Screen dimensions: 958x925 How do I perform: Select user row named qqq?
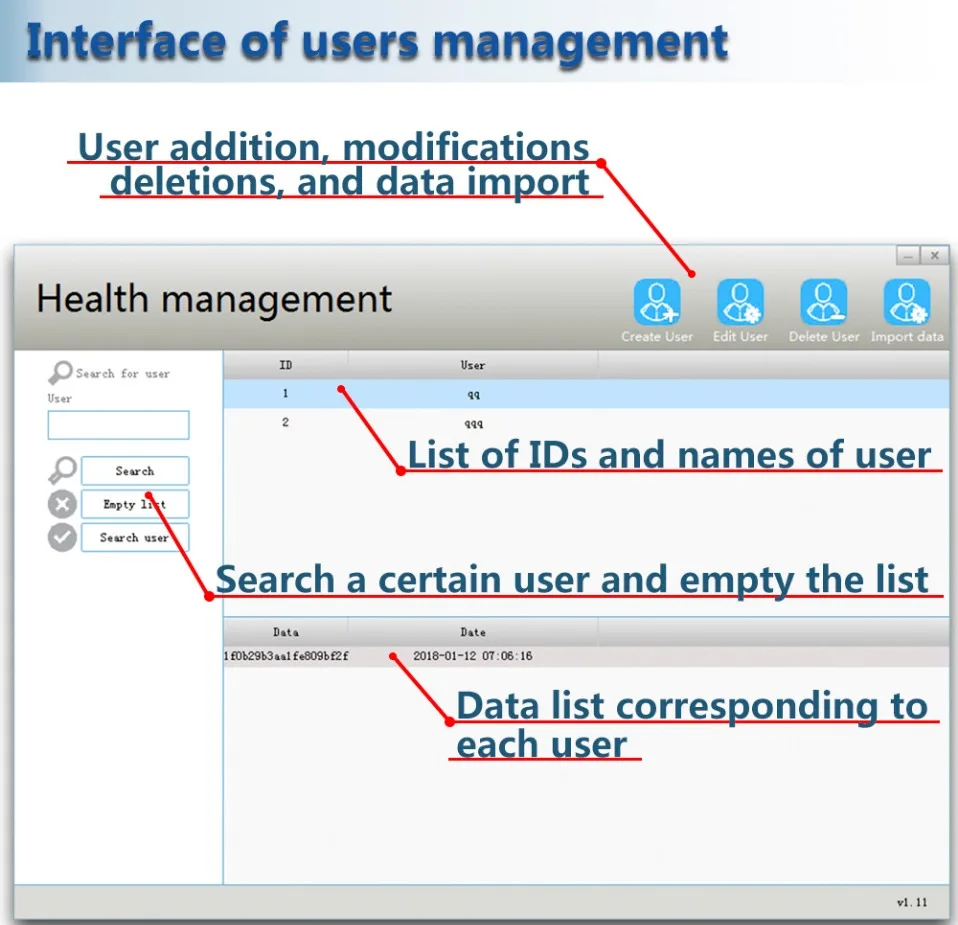pyautogui.click(x=586, y=423)
